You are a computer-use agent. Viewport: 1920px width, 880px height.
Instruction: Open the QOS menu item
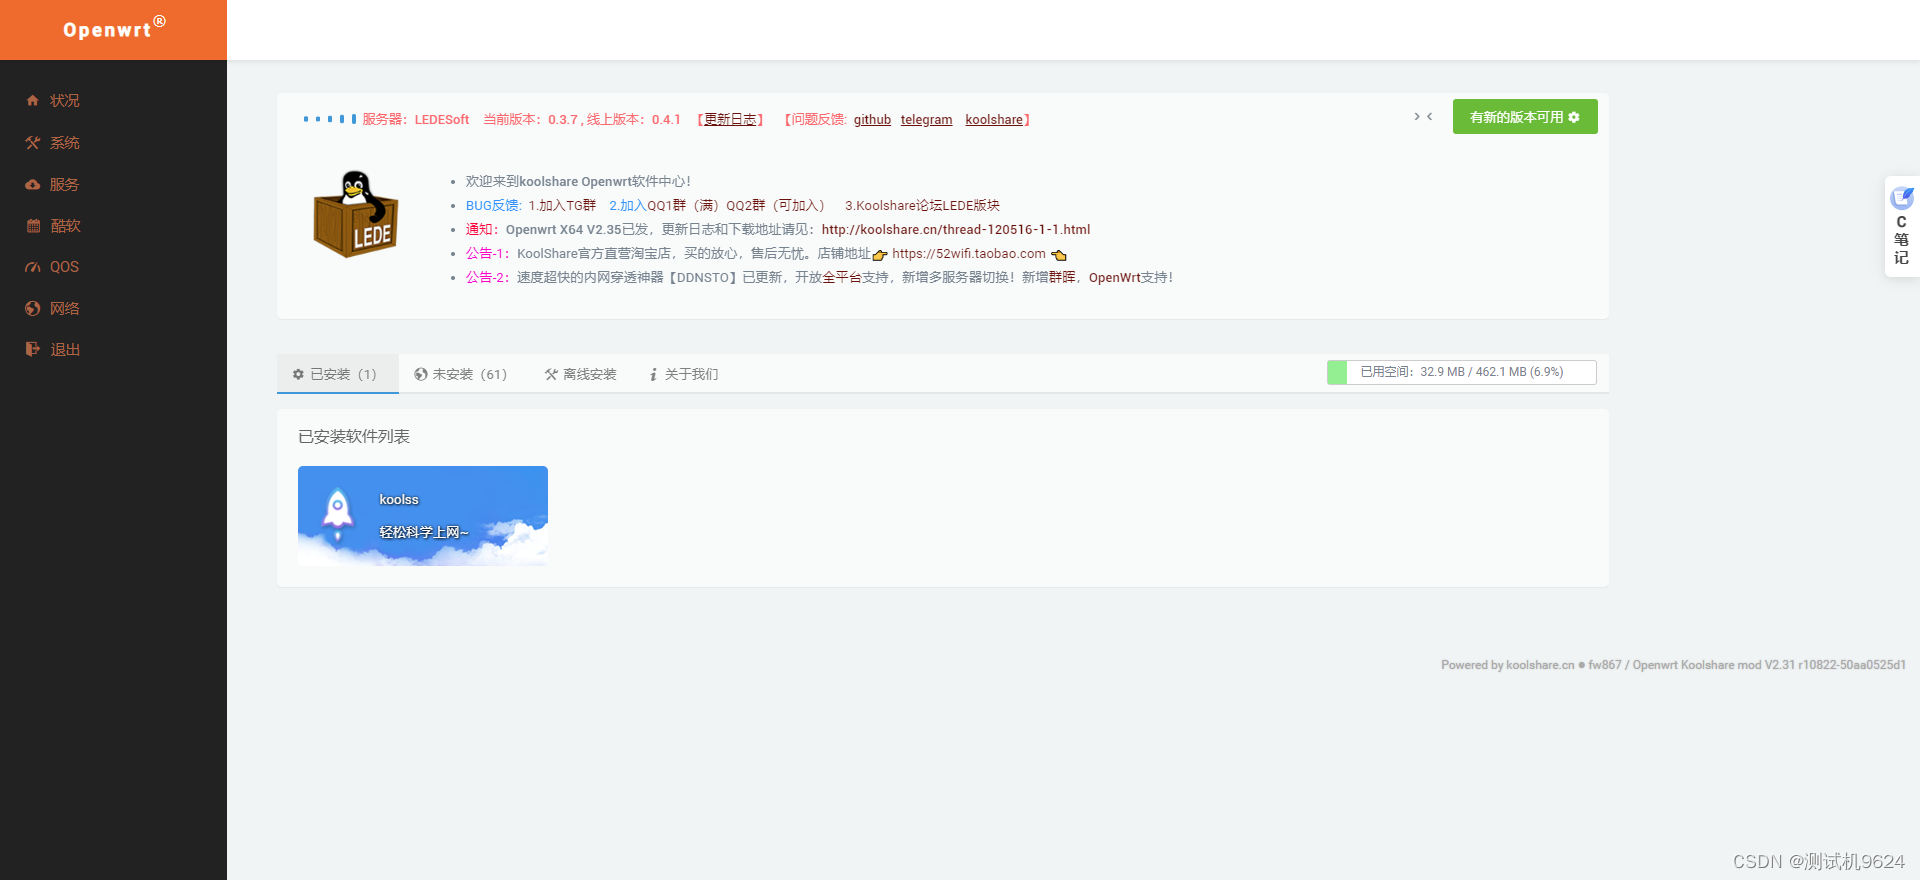click(x=65, y=267)
